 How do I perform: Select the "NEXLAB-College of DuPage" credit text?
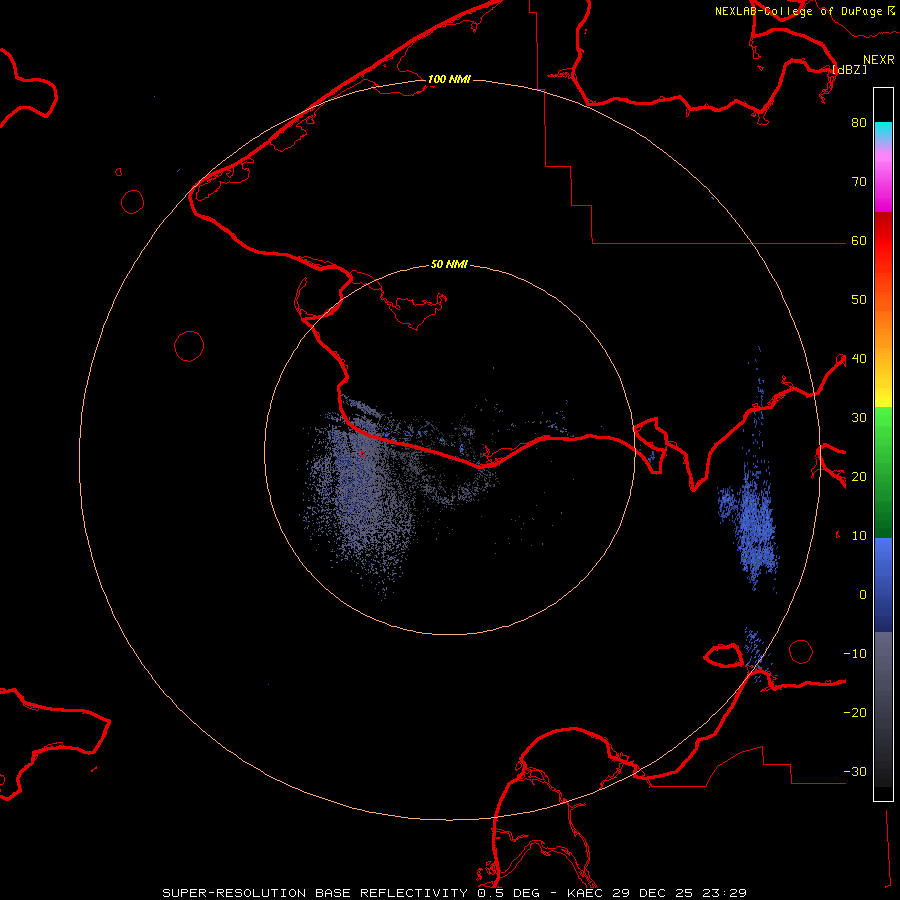pos(798,11)
